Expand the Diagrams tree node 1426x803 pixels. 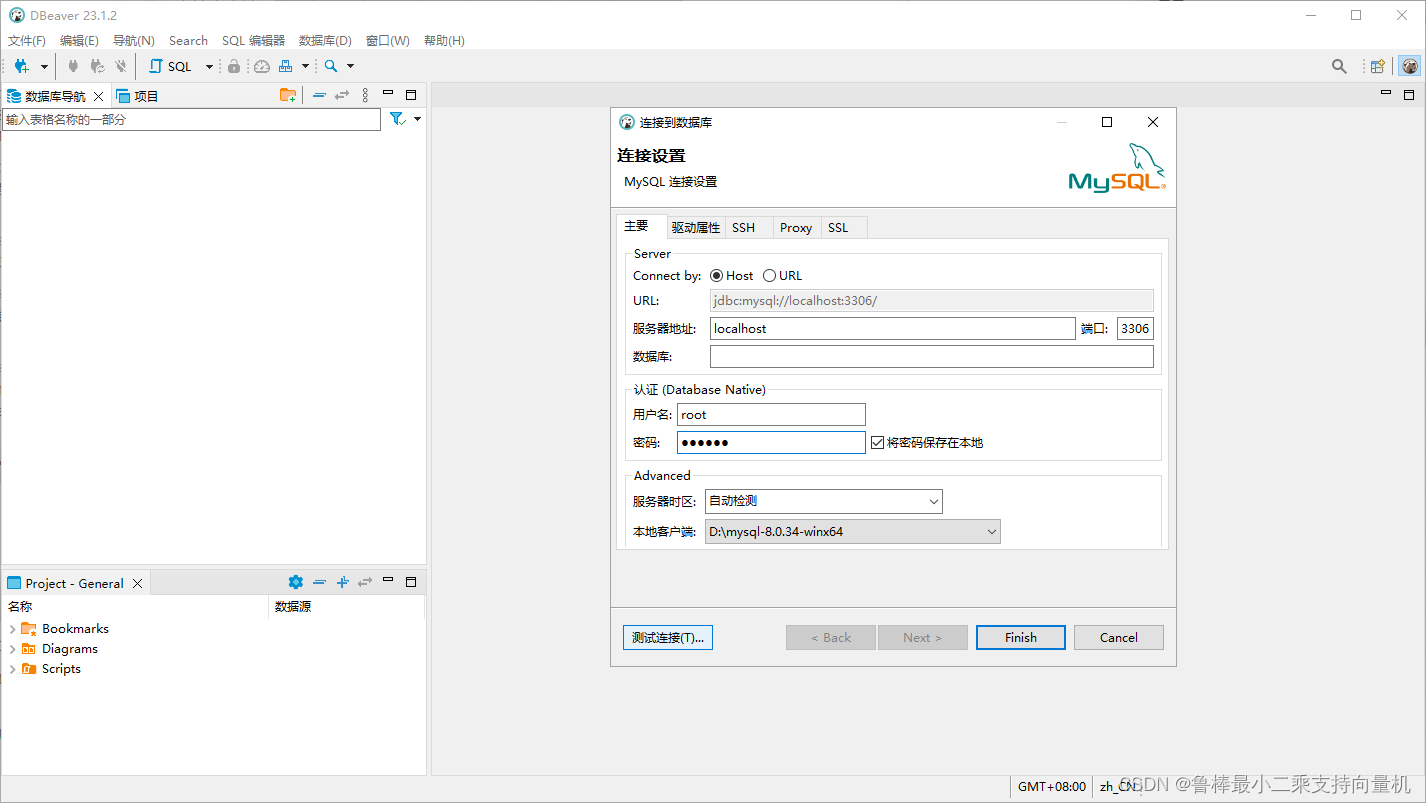point(12,649)
